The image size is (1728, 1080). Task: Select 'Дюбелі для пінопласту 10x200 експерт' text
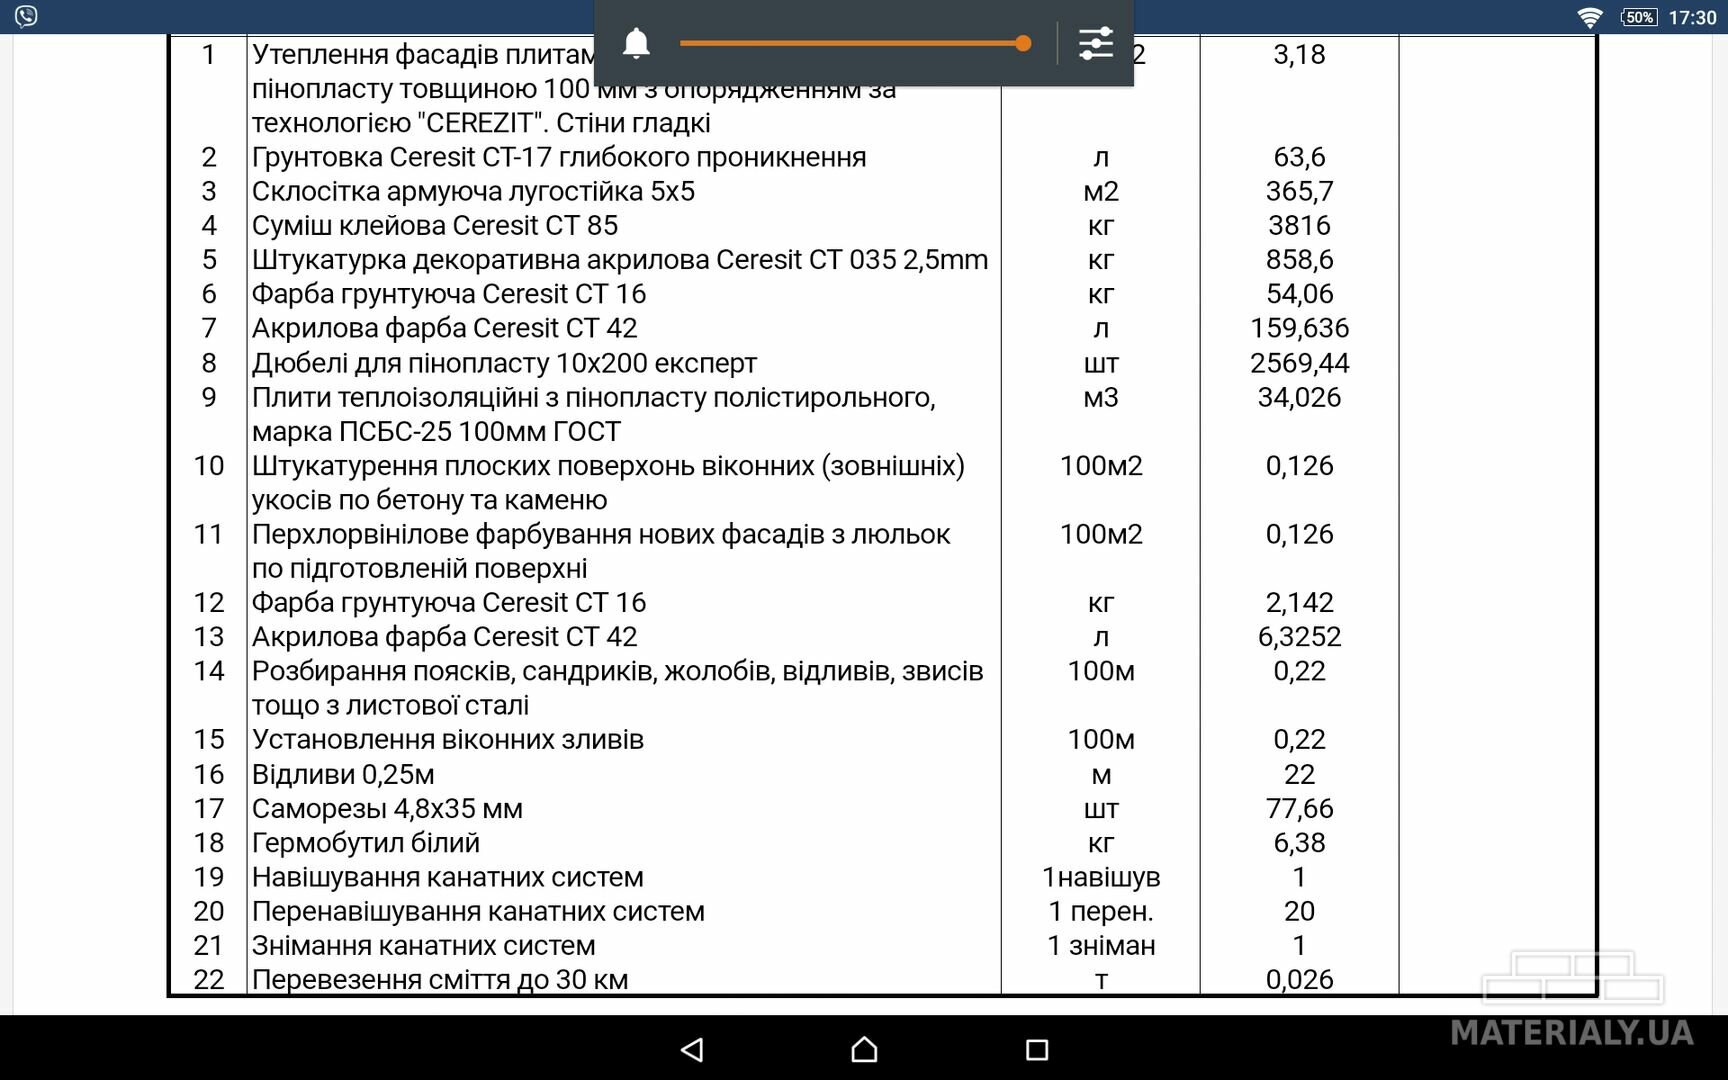click(x=504, y=363)
